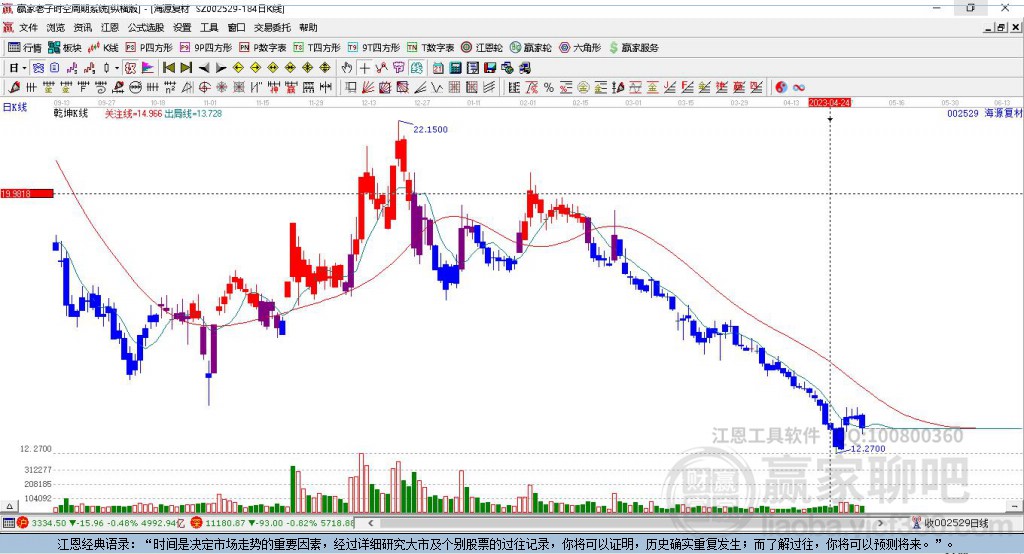Screen dimensions: 1024x554
Task: Jump to last bar with skip-to-end icon
Action: (x=186, y=68)
